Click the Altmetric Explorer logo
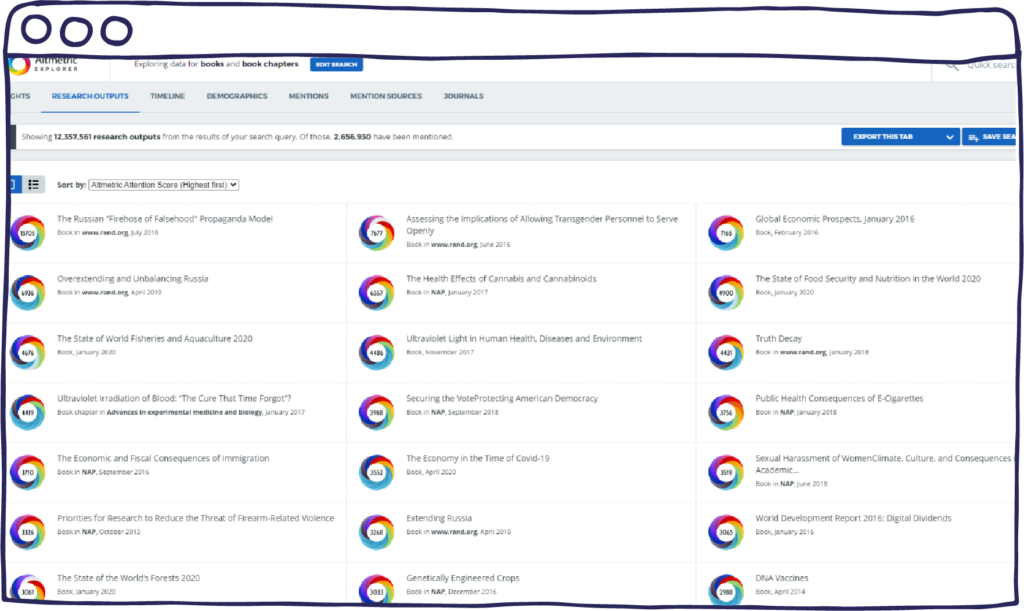The height and width of the screenshot is (611, 1024). click(x=43, y=64)
